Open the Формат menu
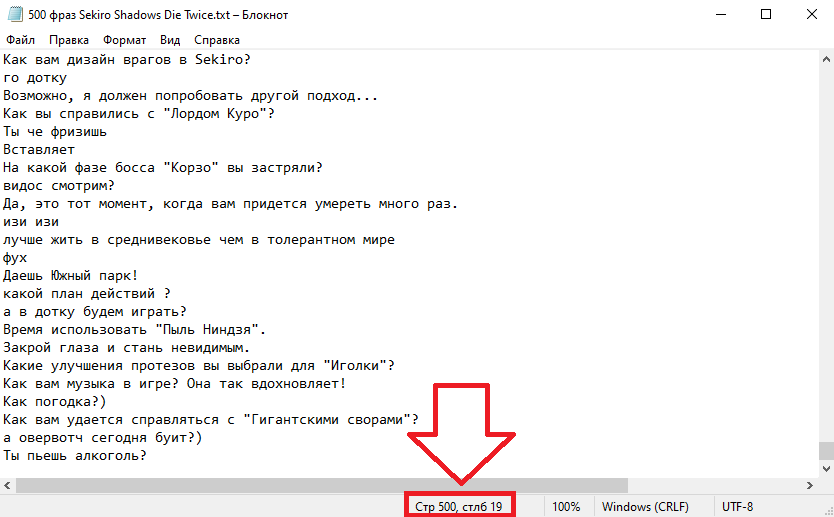Viewport: 834px width, 517px height. click(124, 40)
